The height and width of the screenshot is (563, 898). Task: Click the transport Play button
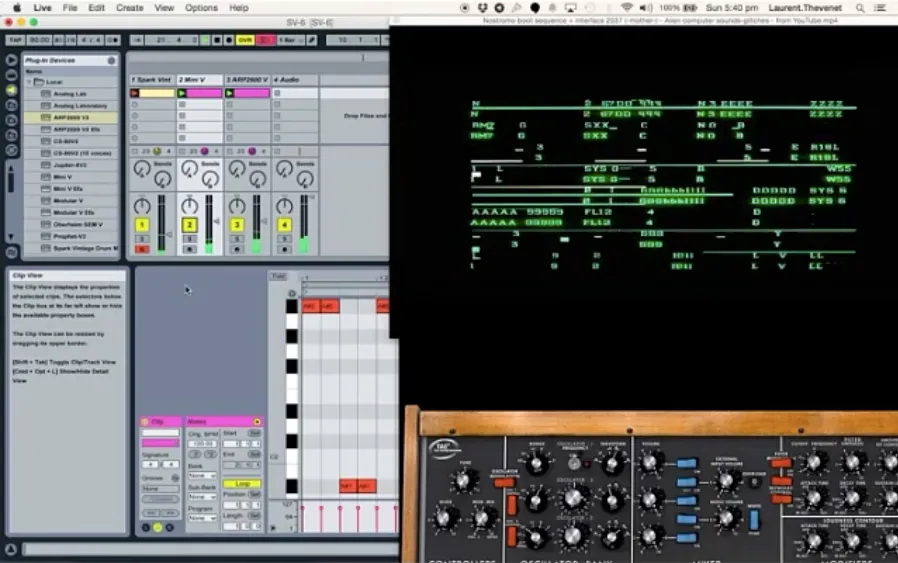[205, 40]
